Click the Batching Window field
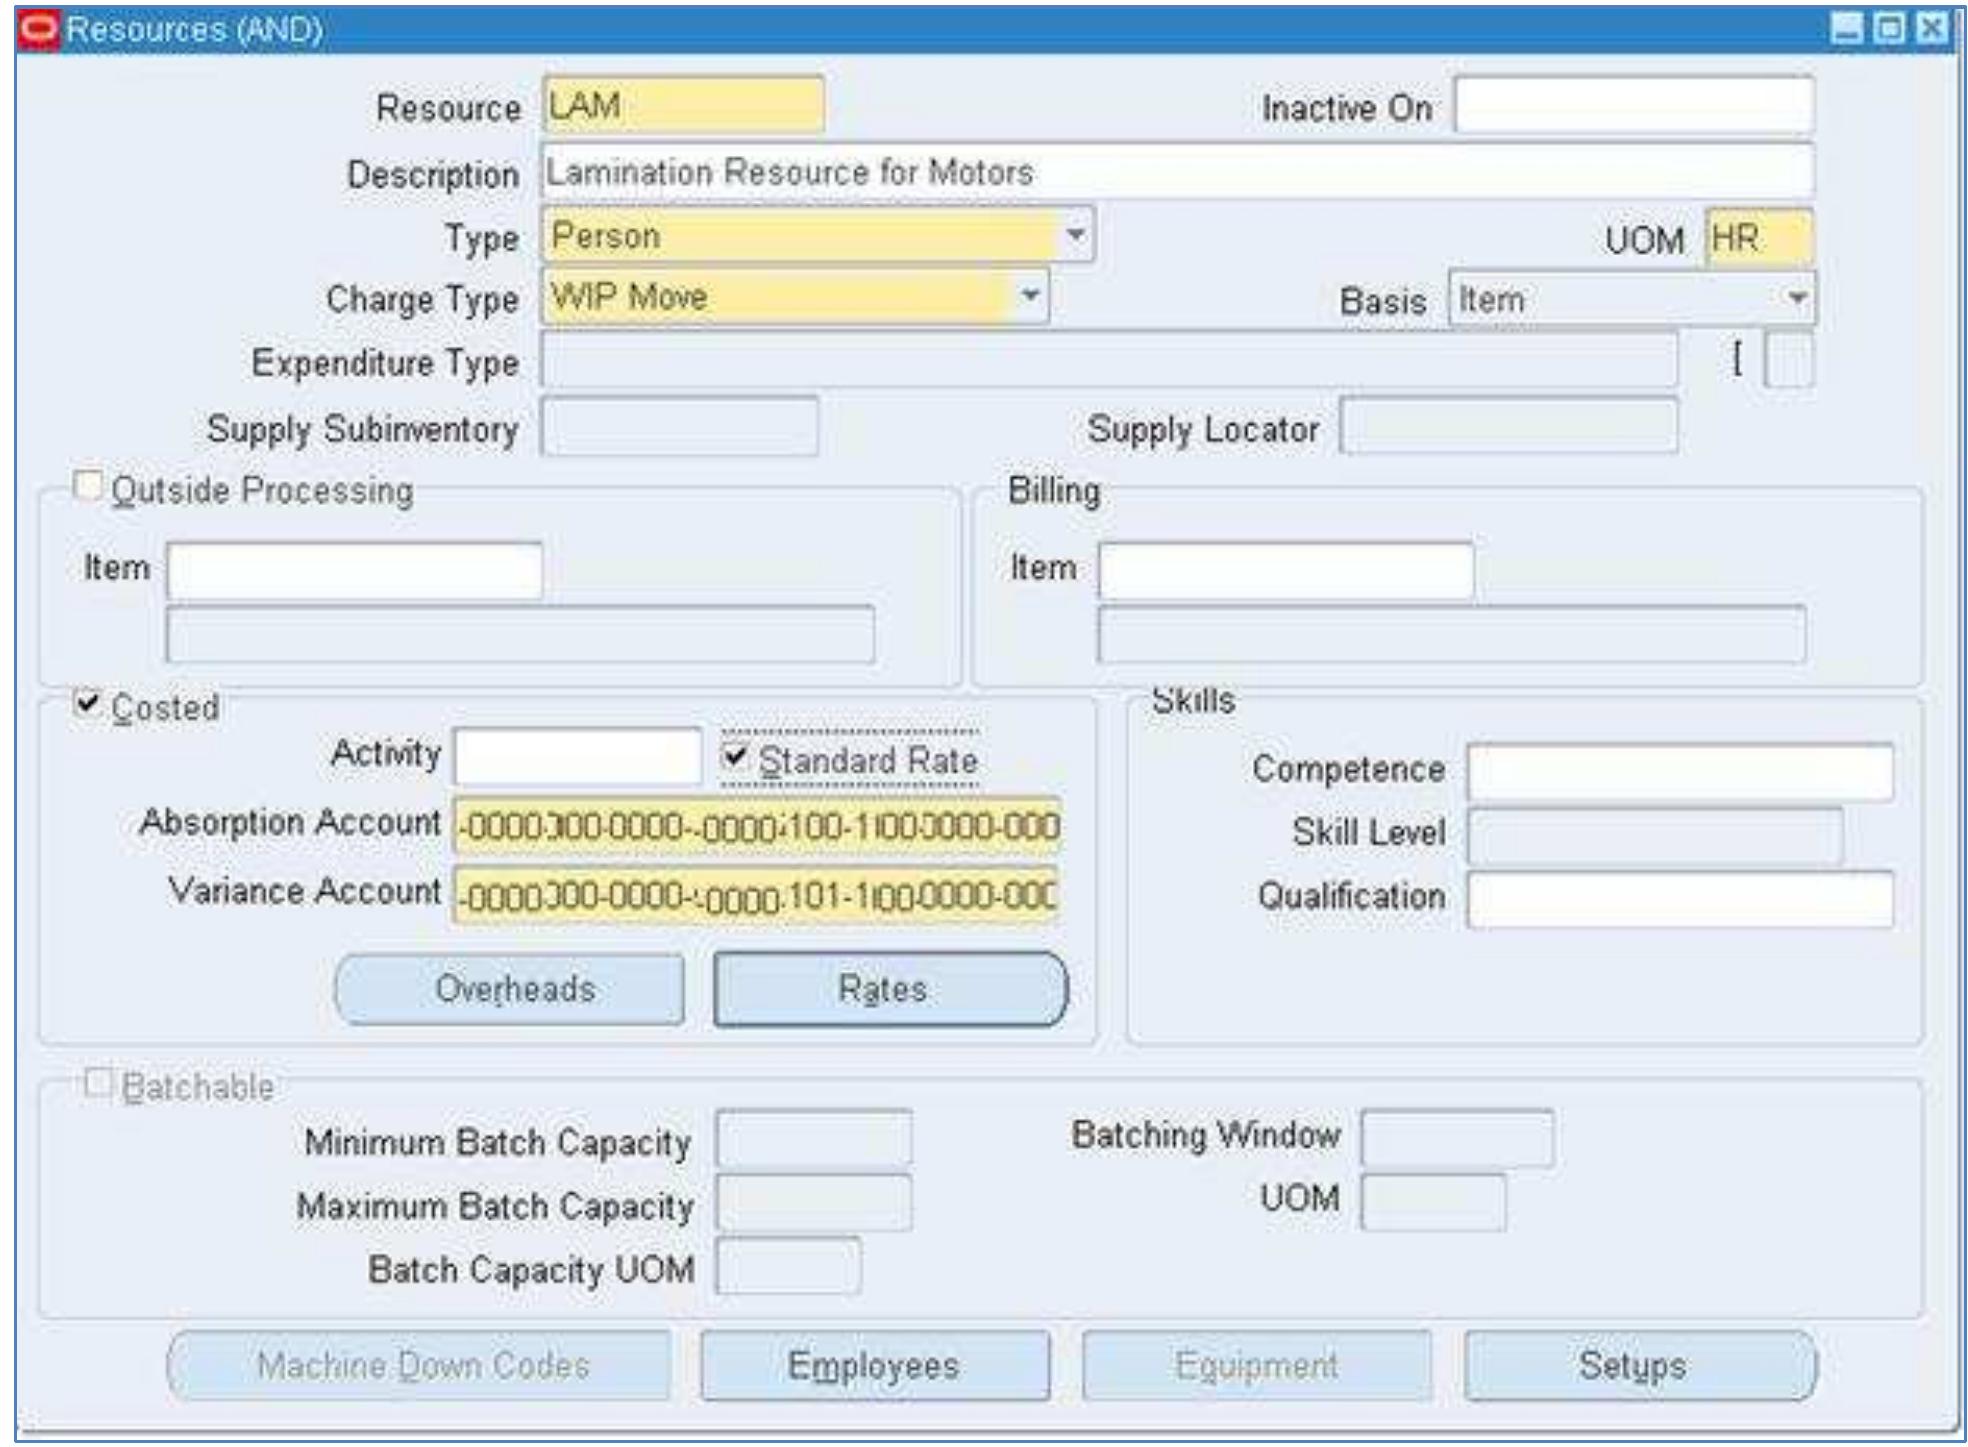Image resolution: width=1968 pixels, height=1447 pixels. point(1458,1138)
